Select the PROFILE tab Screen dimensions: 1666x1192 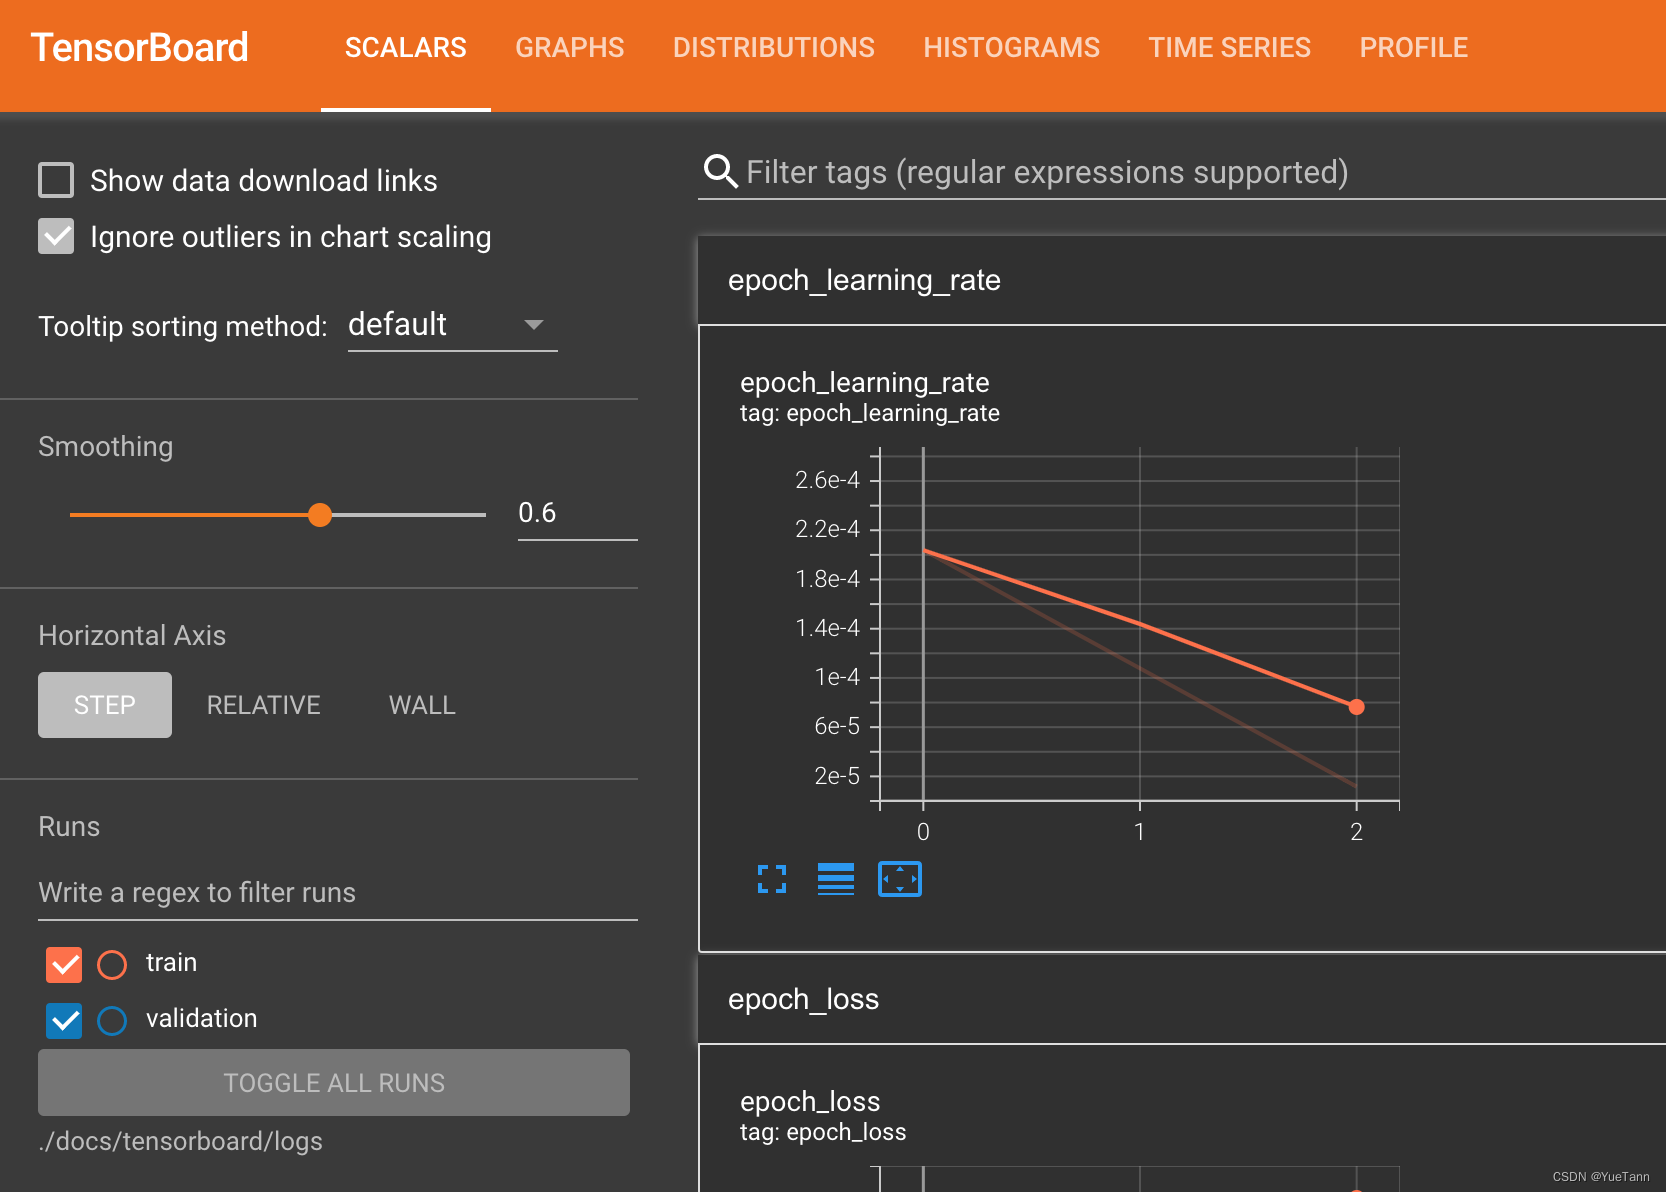point(1413,47)
